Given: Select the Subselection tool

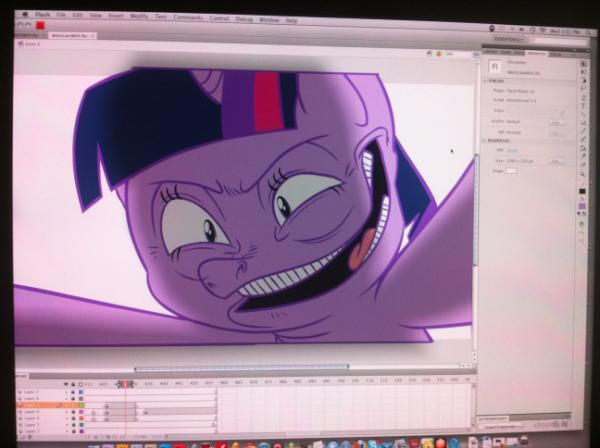Looking at the screenshot, I should point(583,72).
